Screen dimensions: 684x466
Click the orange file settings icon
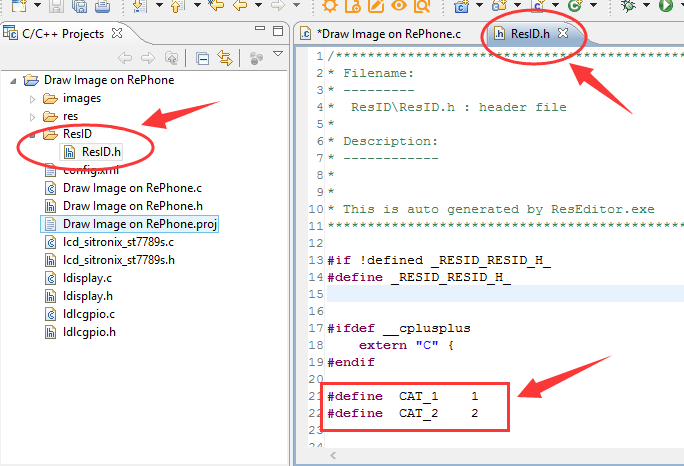tap(352, 6)
